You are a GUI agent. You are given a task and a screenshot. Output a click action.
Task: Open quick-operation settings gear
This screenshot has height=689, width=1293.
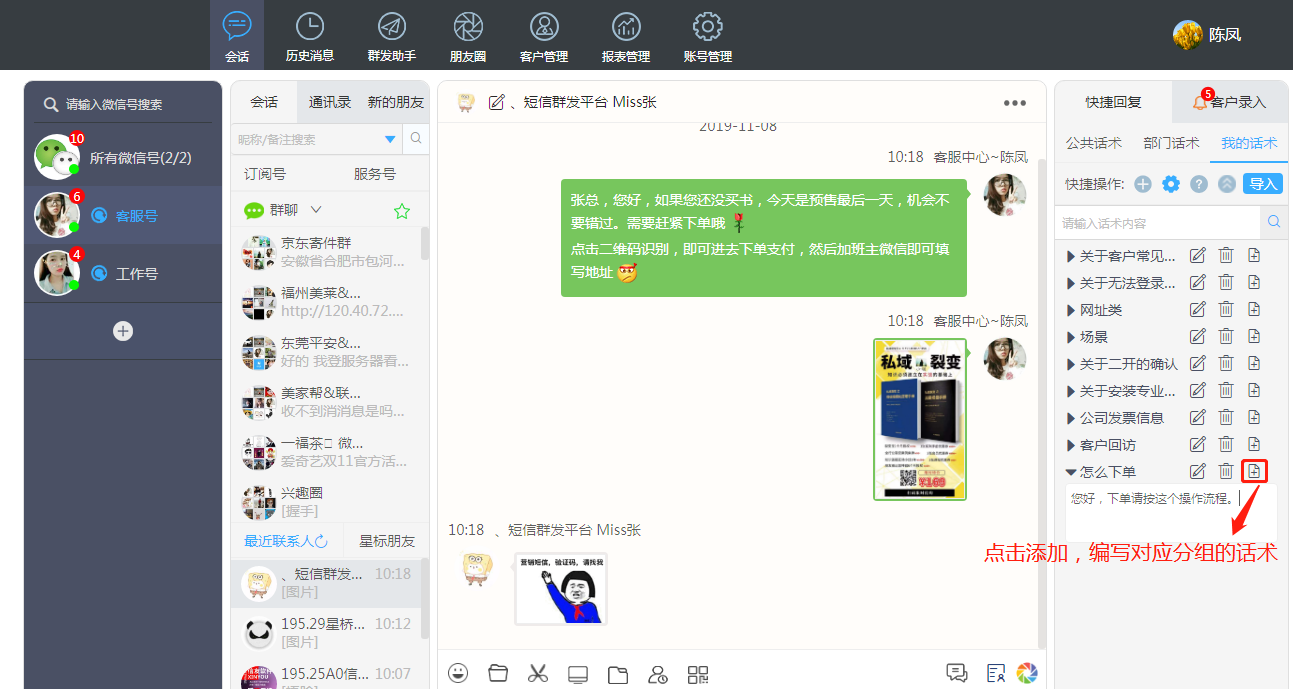1171,184
